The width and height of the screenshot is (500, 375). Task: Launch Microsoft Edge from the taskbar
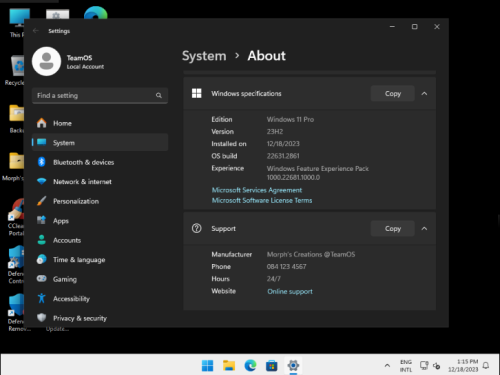[x=250, y=366]
